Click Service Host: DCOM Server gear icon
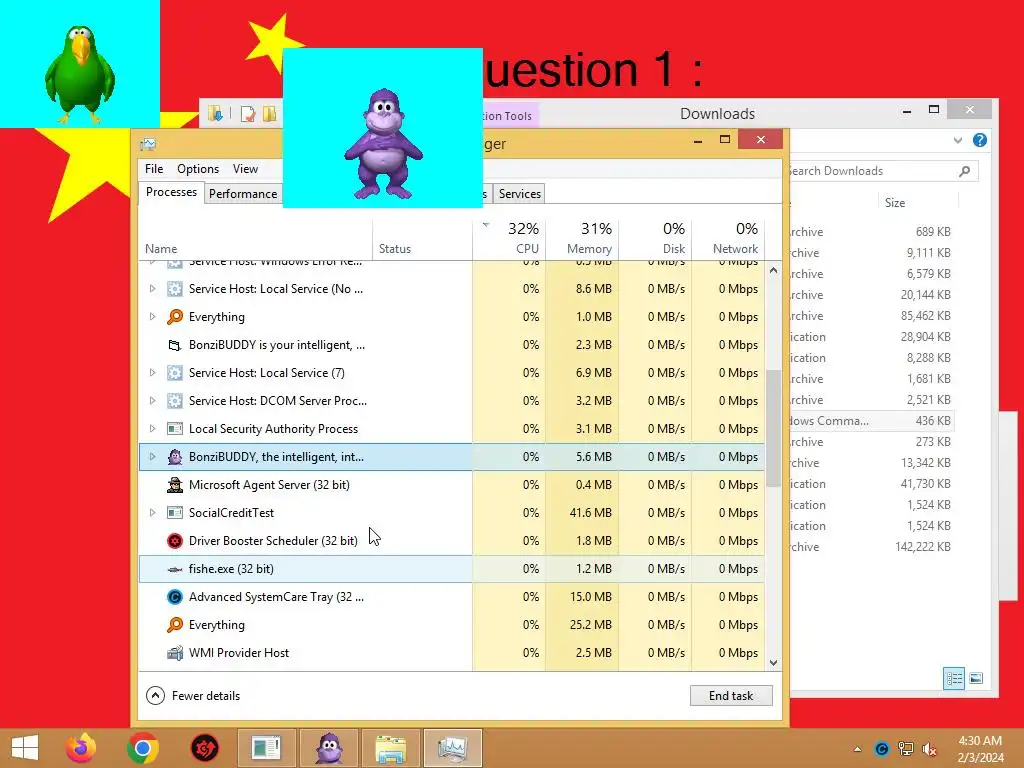 174,400
